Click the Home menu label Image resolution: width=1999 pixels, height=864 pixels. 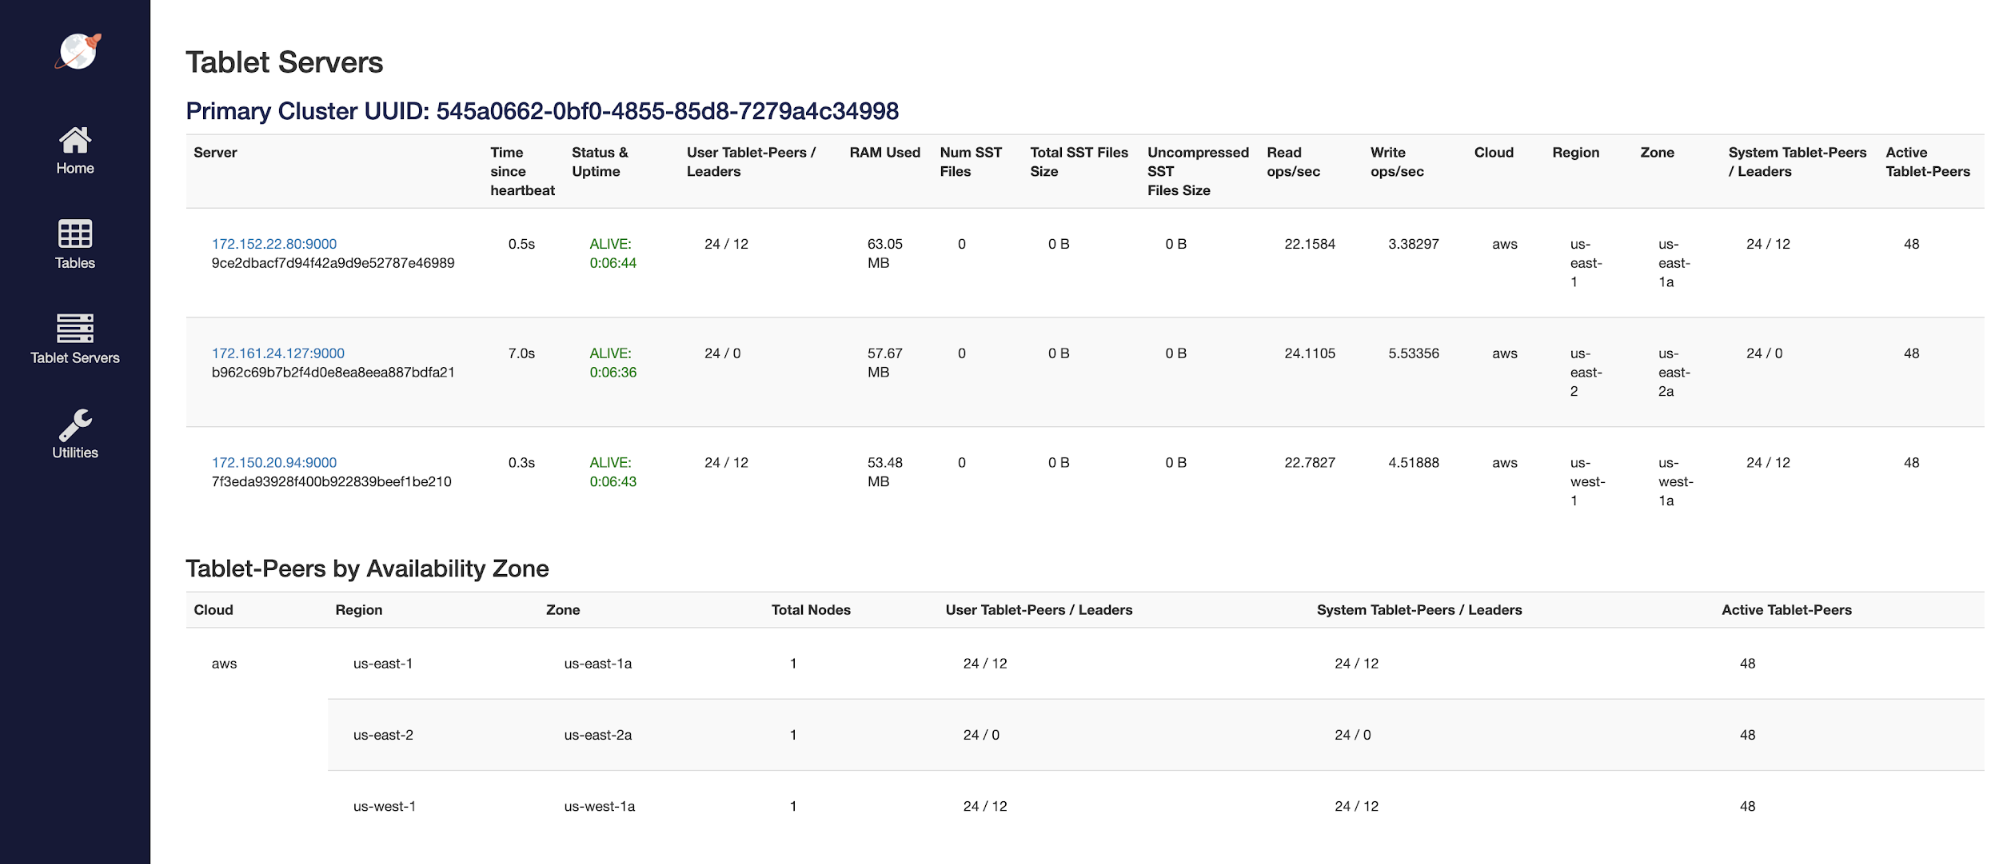(75, 168)
